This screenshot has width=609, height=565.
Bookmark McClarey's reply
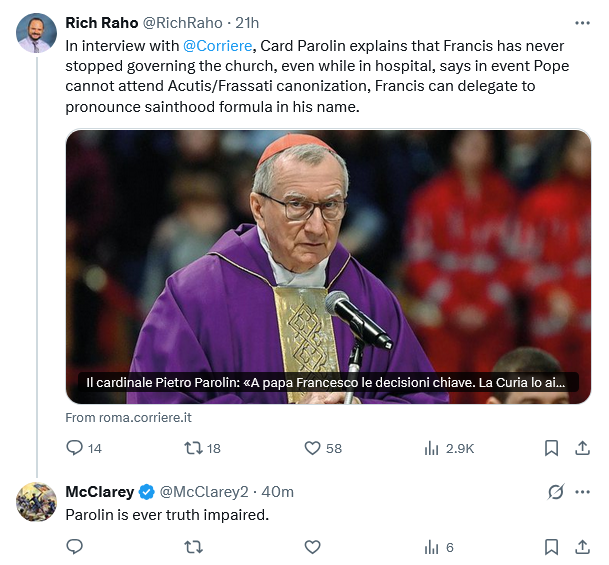coord(552,547)
